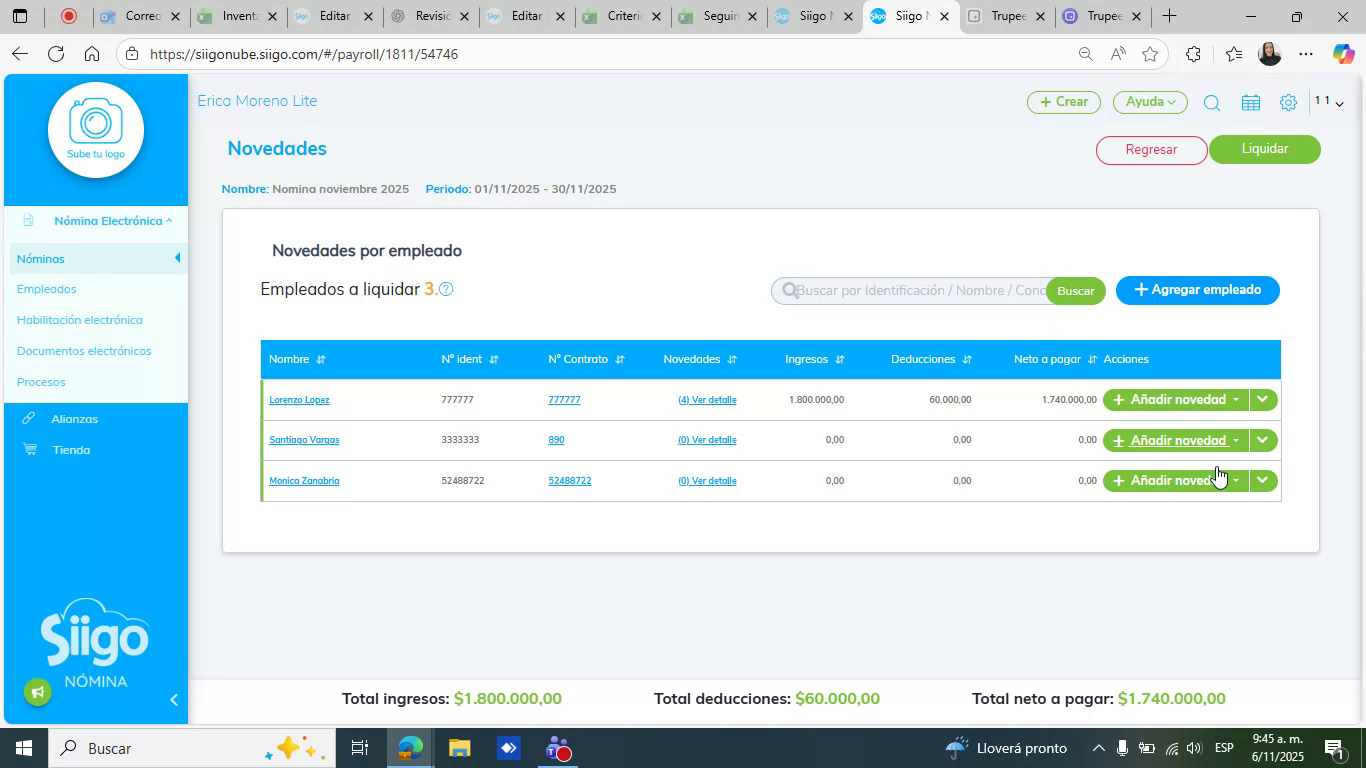Click the Buscar employee search button
Viewport: 1366px width, 768px height.
click(x=1076, y=291)
